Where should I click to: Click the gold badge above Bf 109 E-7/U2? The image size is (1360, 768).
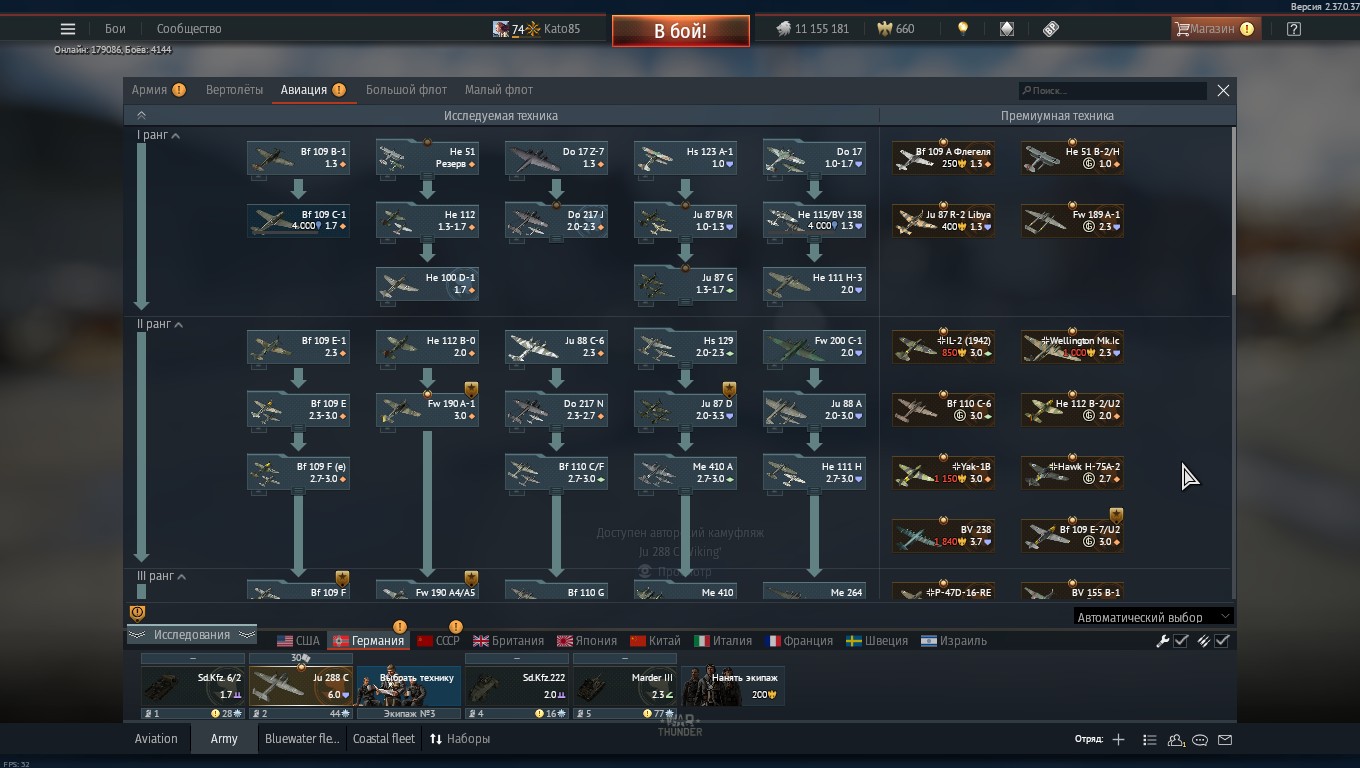pyautogui.click(x=1116, y=515)
